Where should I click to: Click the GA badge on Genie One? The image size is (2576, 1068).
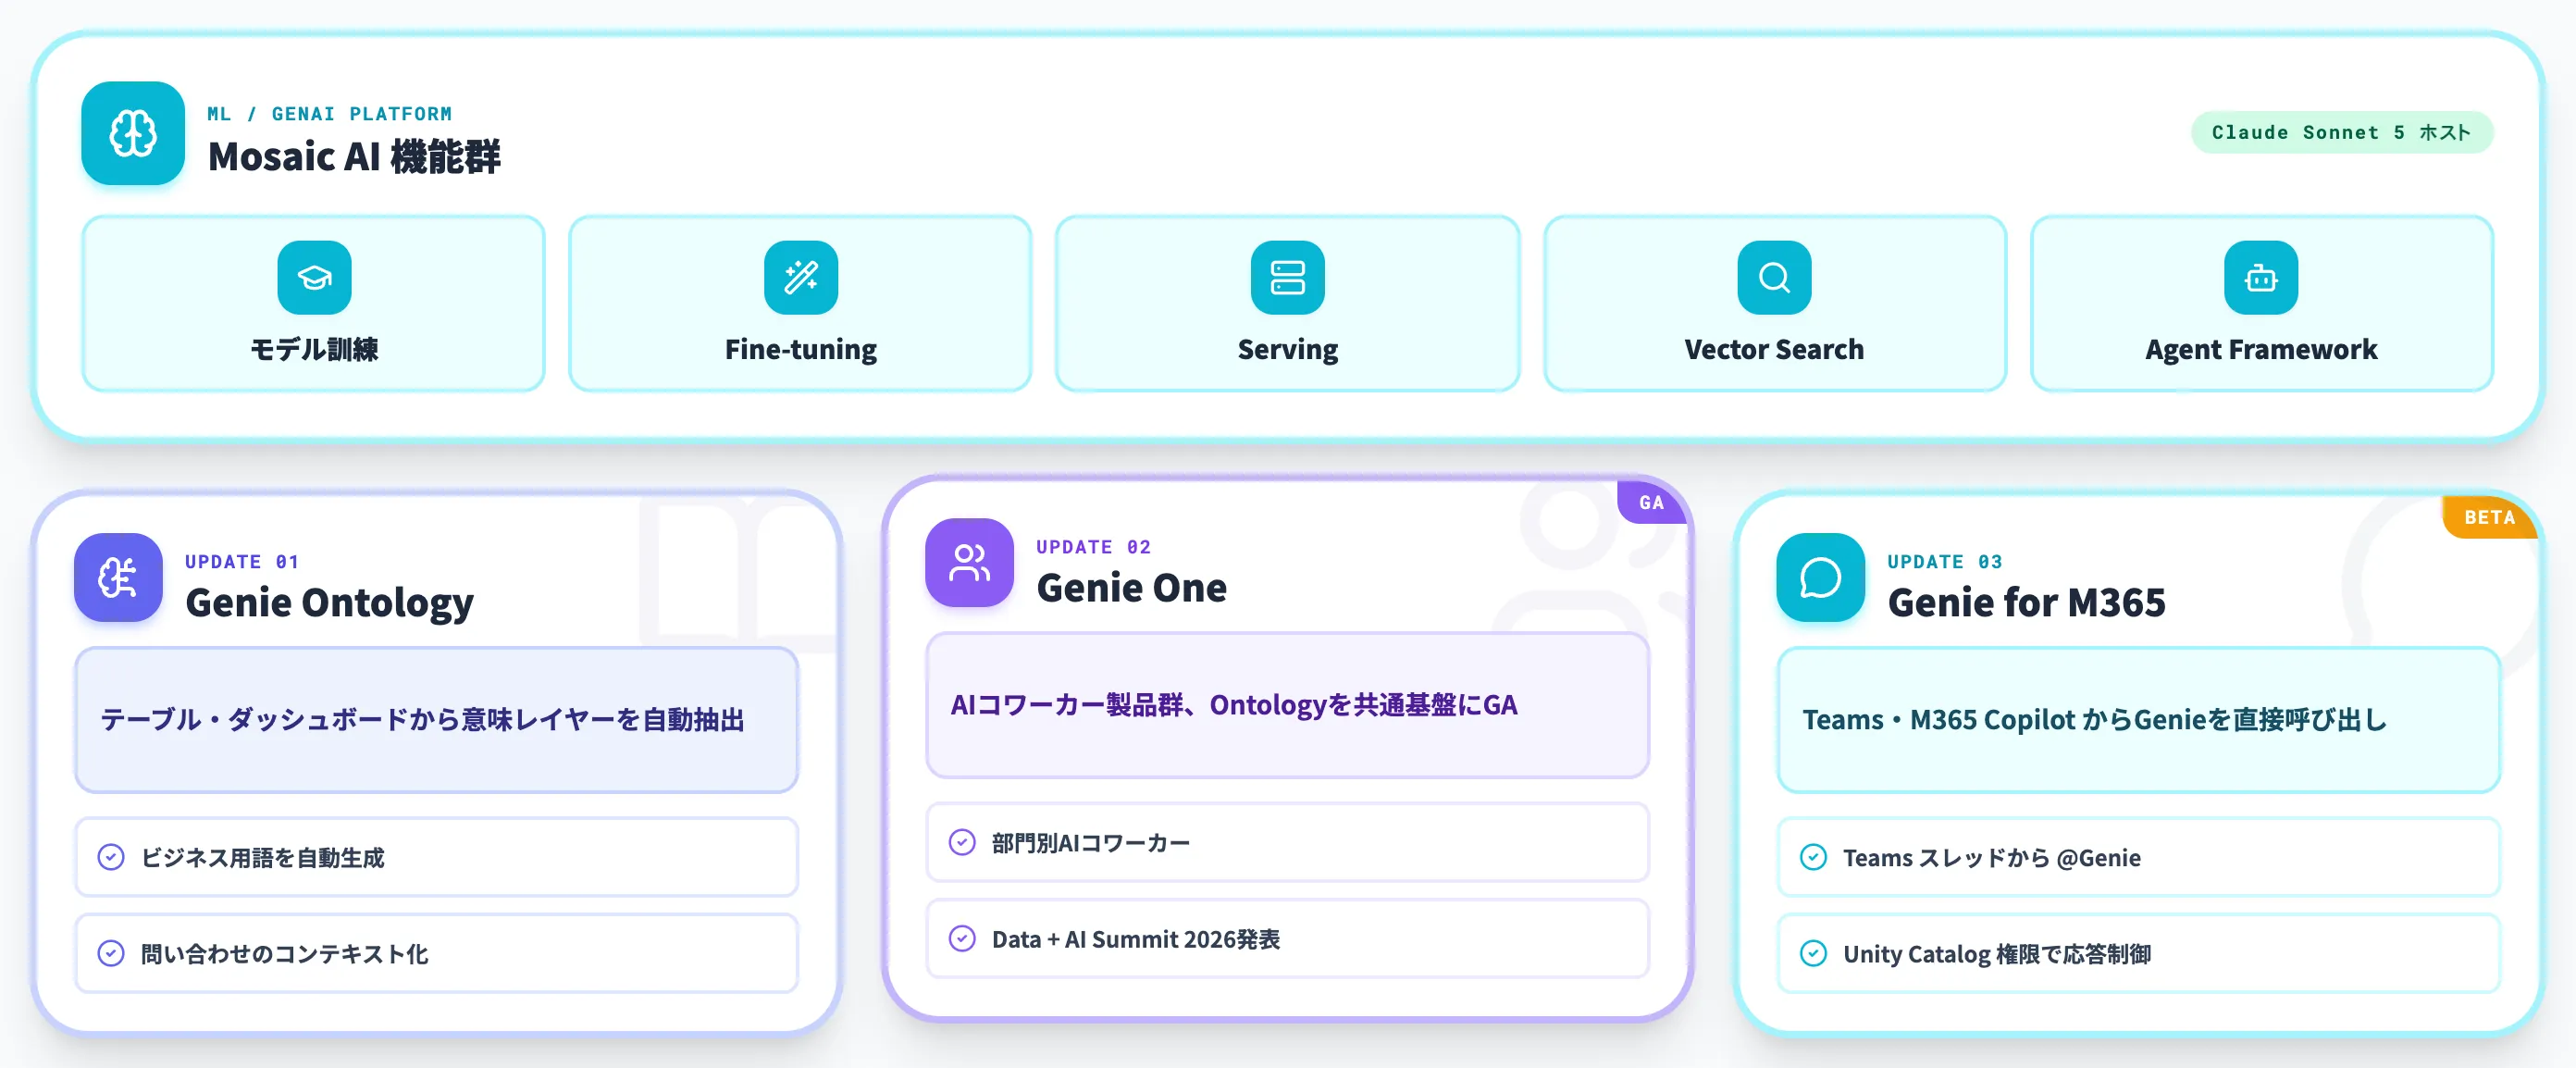[x=1651, y=502]
